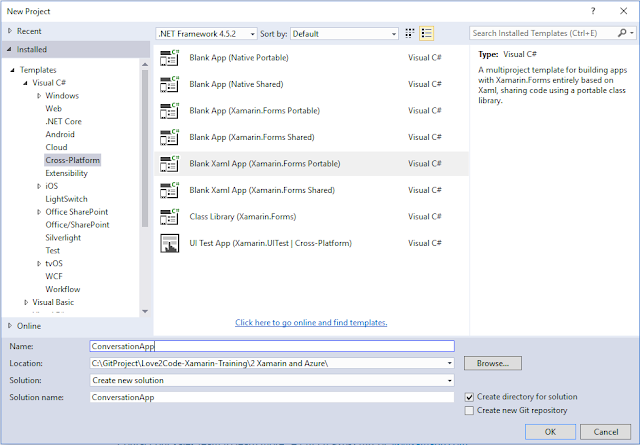The height and width of the screenshot is (445, 640).
Task: Click the OK button
Action: pos(550,432)
